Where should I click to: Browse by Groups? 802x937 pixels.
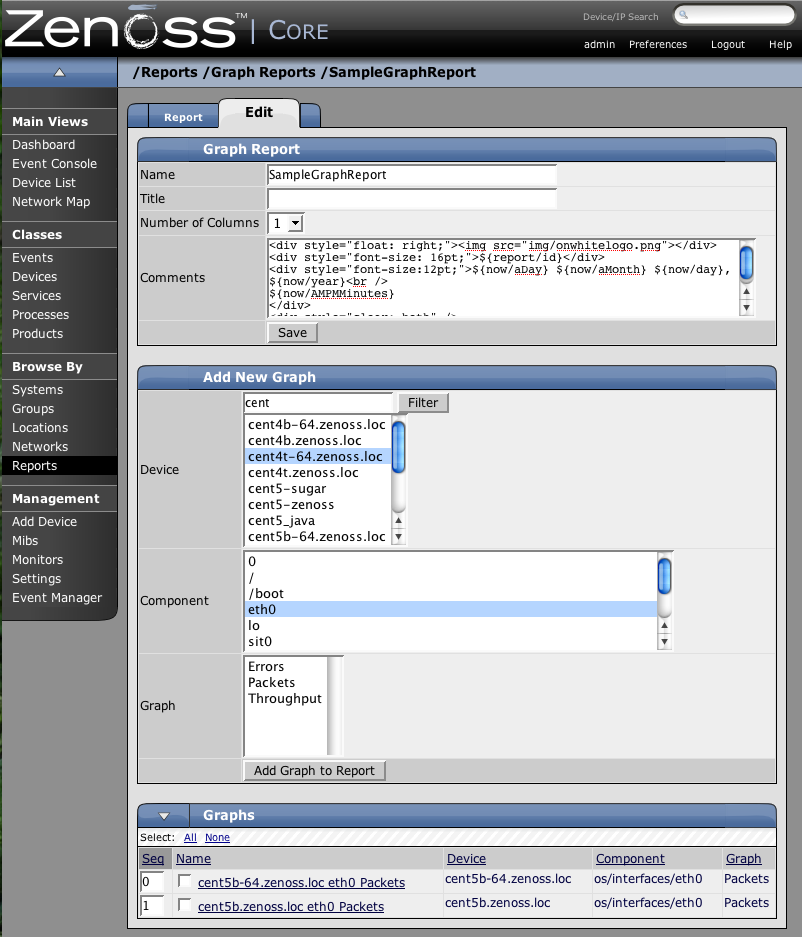[x=33, y=409]
